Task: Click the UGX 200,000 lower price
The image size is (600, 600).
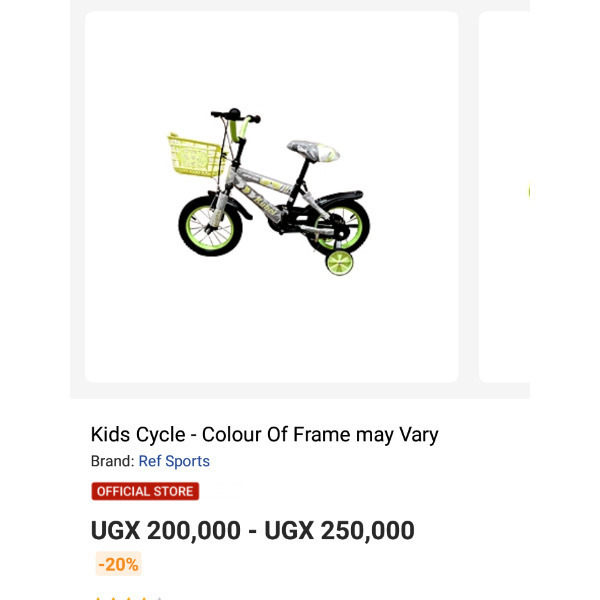Action: pyautogui.click(x=166, y=531)
